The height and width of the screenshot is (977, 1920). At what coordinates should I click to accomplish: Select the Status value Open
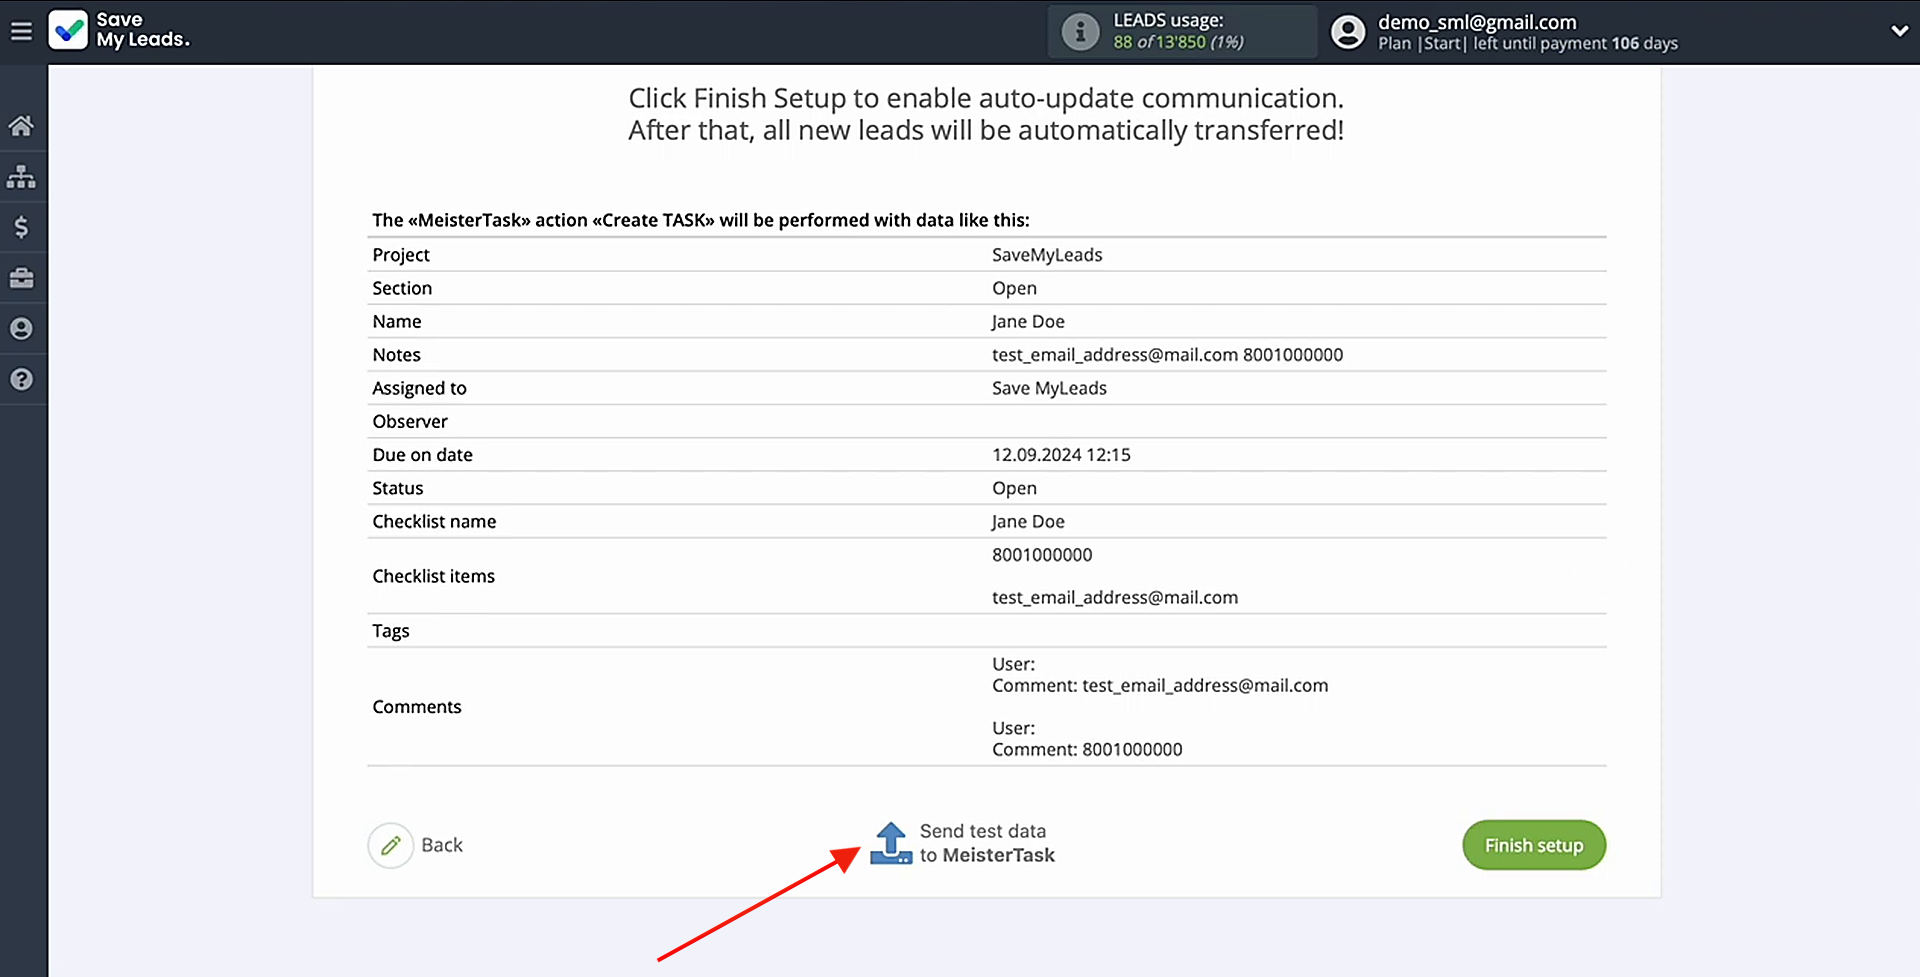(1014, 488)
